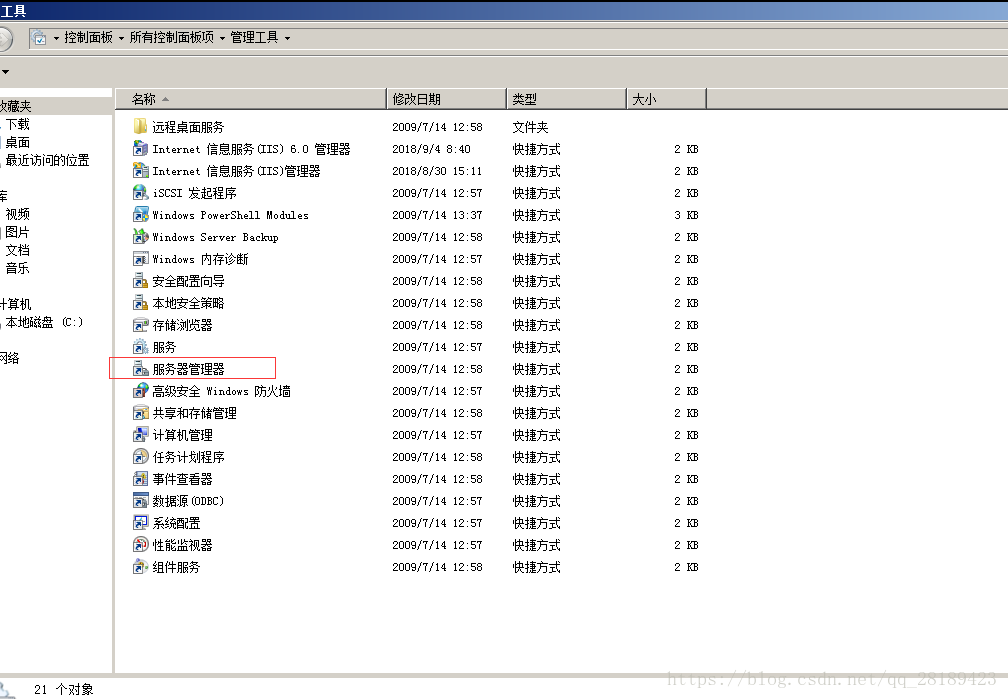The image size is (1008, 699).
Task: Select the Windows PowerShell Modules icon
Action: coord(140,215)
